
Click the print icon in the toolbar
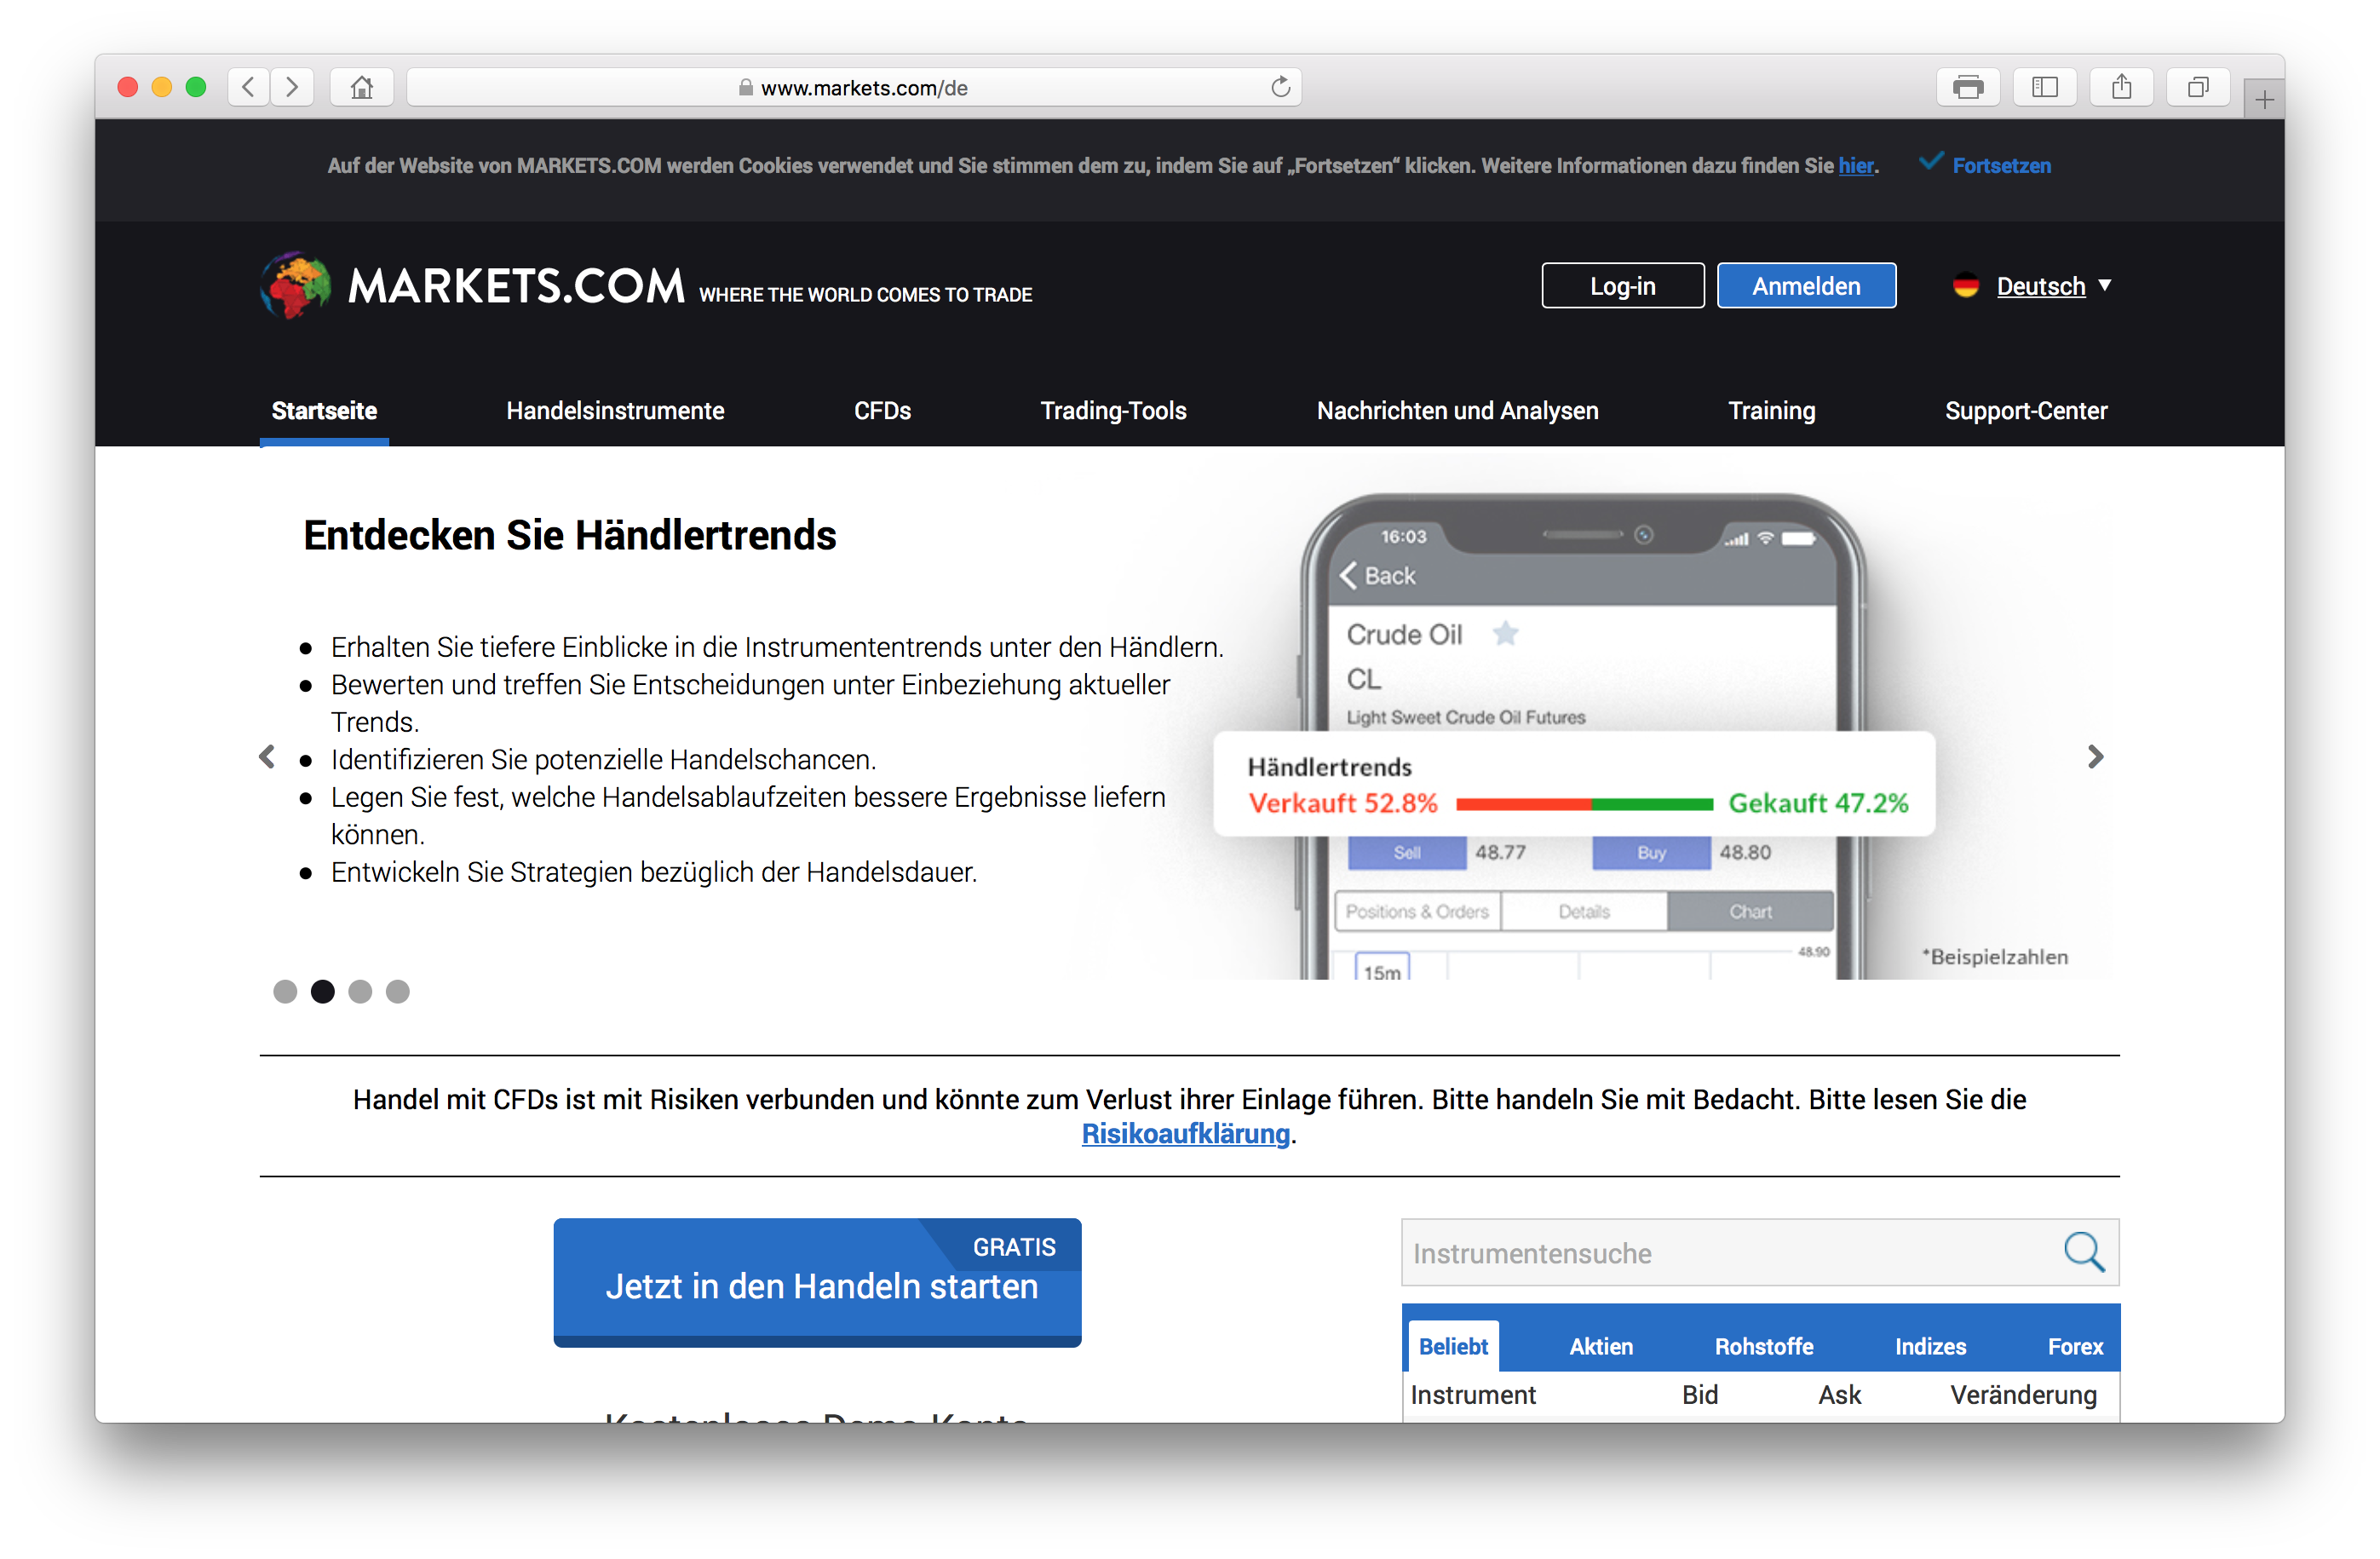tap(1967, 87)
